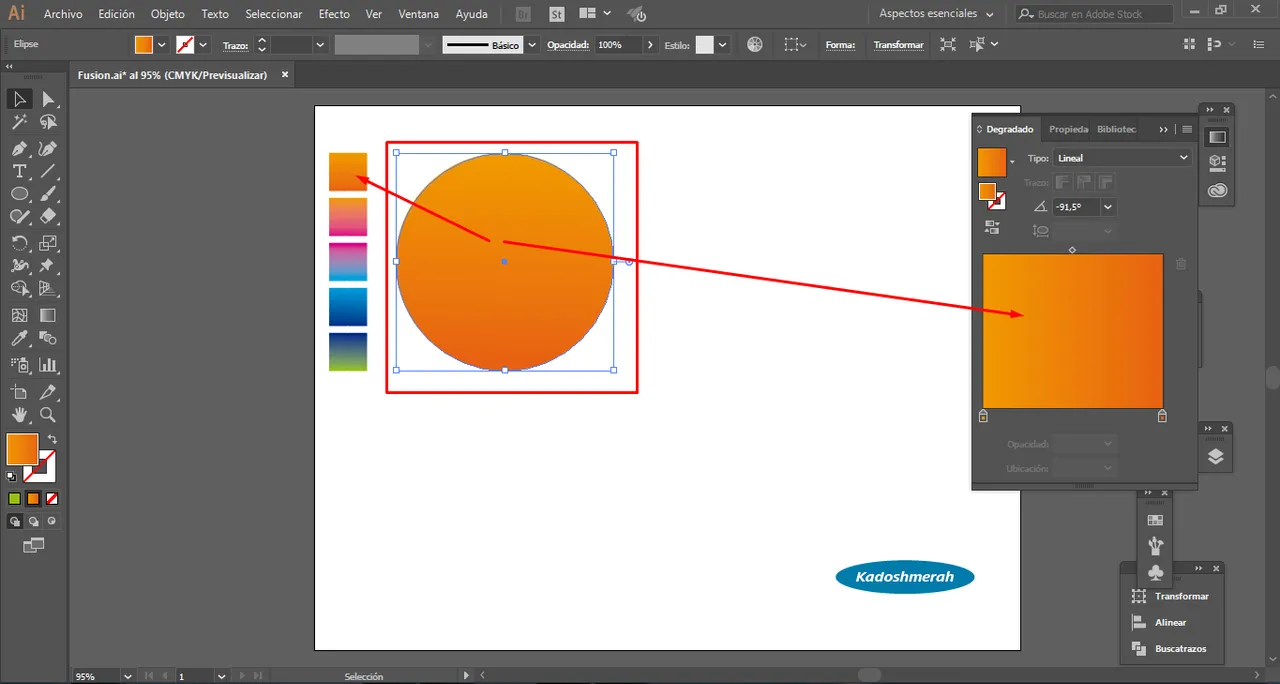Set paint mode to None in toolbar
Image resolution: width=1280 pixels, height=684 pixels.
coord(52,498)
